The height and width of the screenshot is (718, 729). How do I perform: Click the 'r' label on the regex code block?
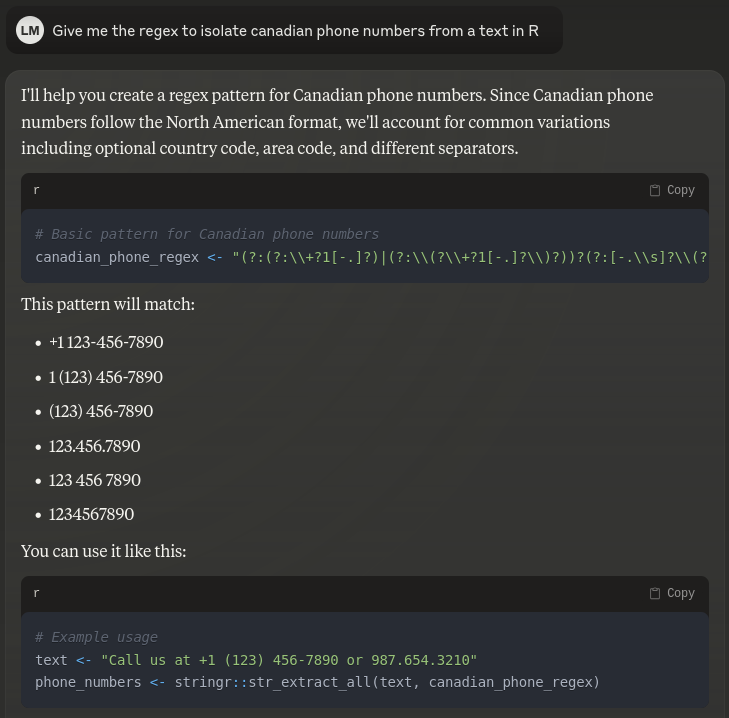click(x=37, y=190)
